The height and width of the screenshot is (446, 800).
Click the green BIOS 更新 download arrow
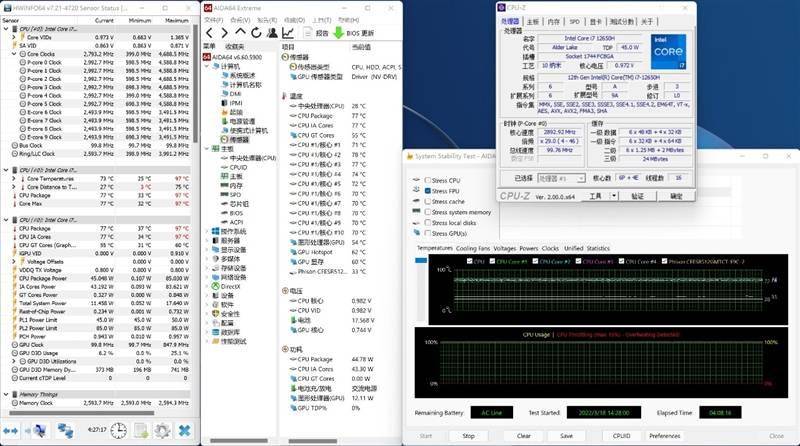[x=338, y=33]
